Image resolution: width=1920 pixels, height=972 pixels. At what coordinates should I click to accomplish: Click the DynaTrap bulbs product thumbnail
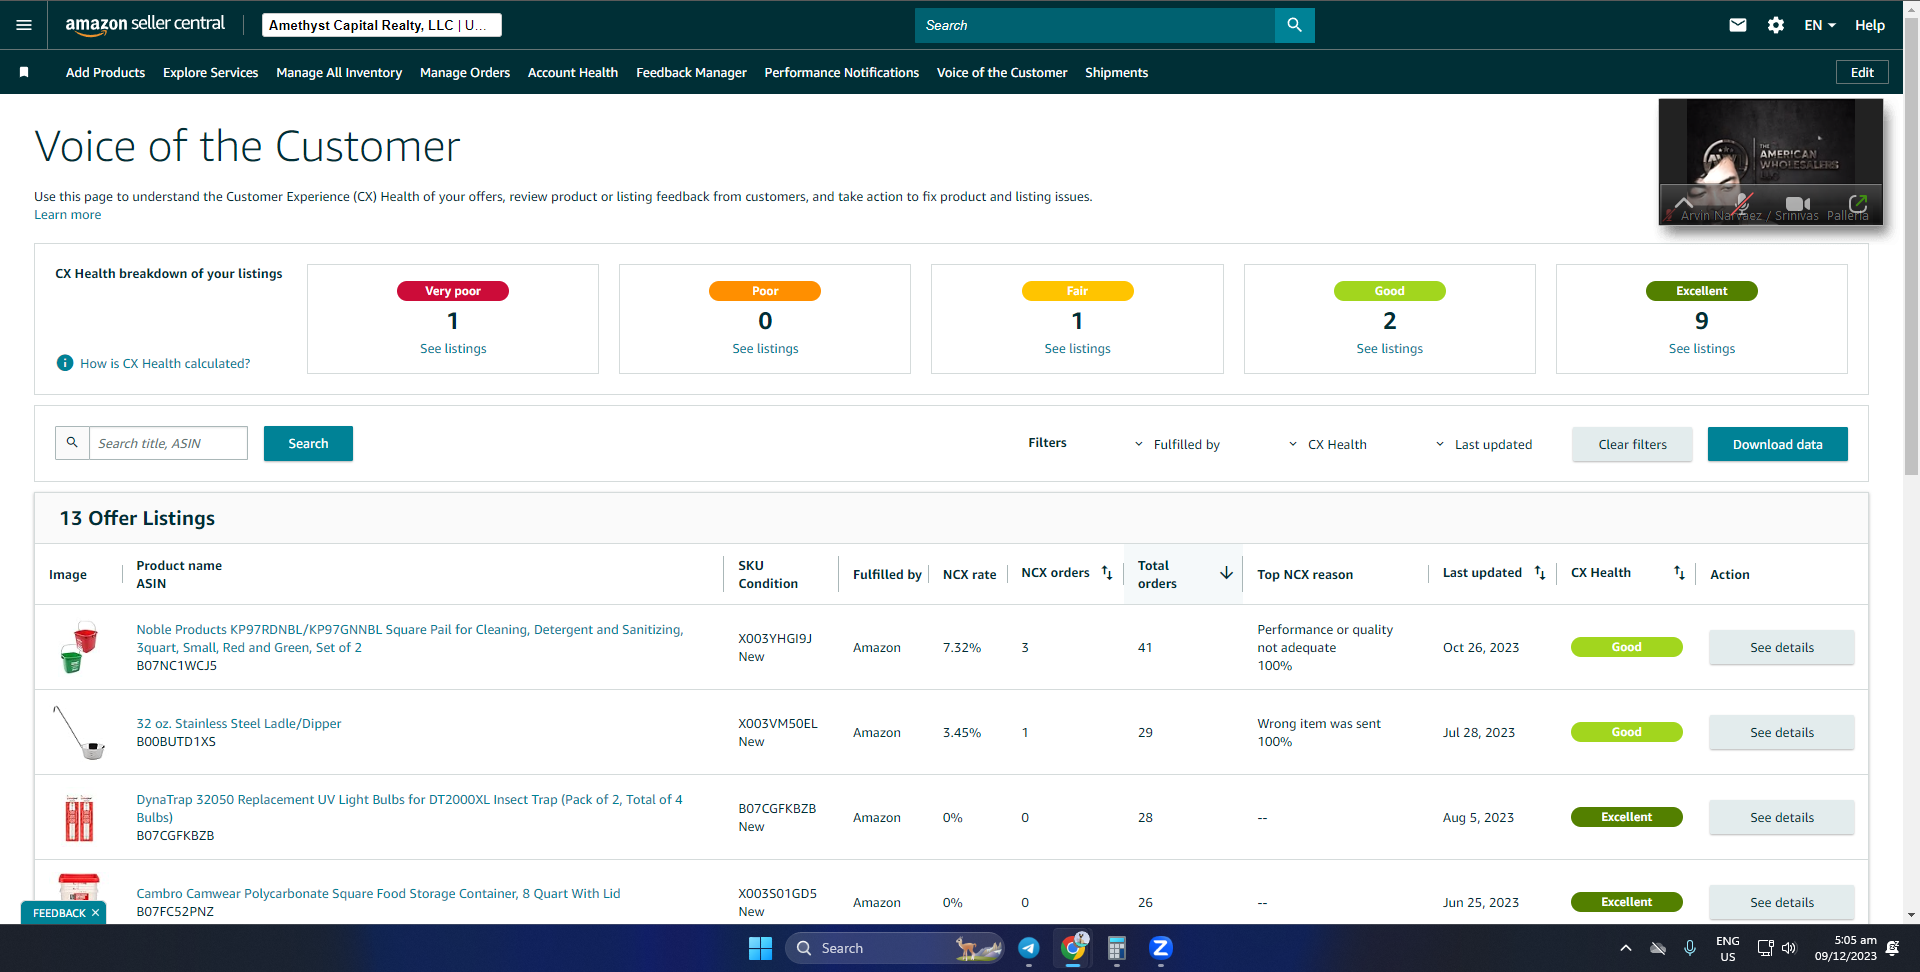[x=79, y=817]
